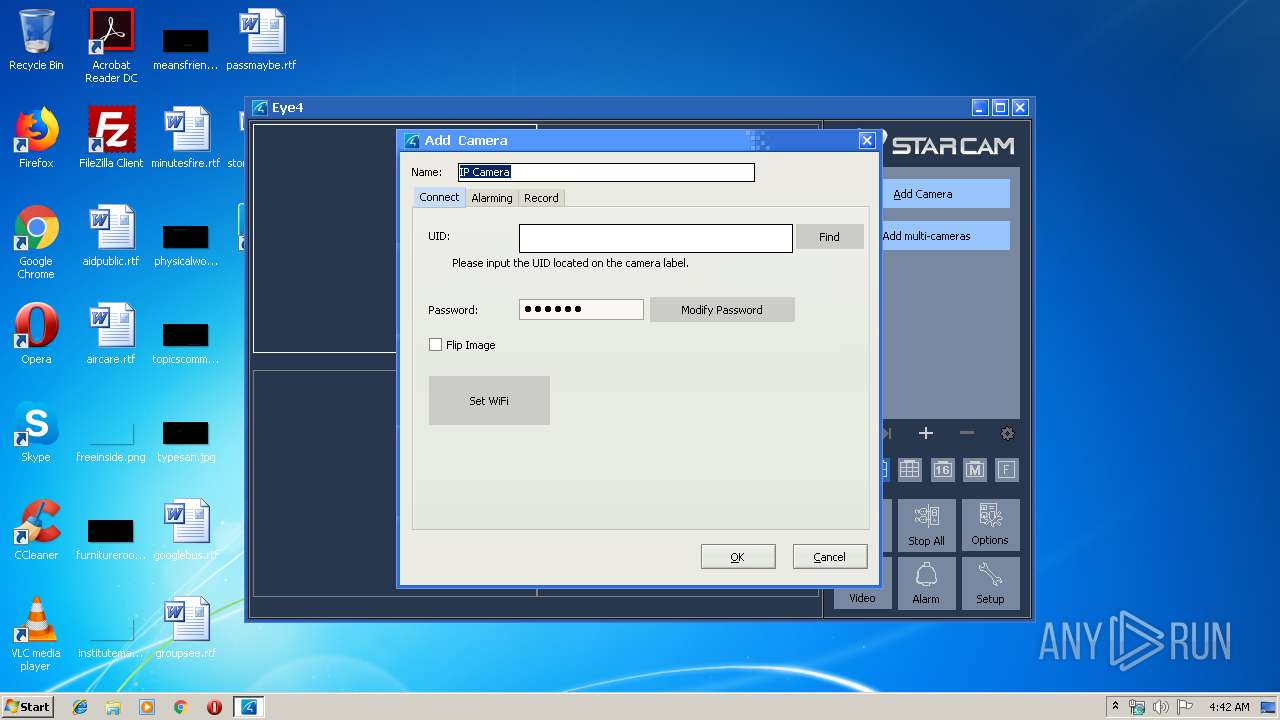Click the minus remove-camera icon in Eye4 panel
Image resolution: width=1280 pixels, height=720 pixels.
click(966, 433)
